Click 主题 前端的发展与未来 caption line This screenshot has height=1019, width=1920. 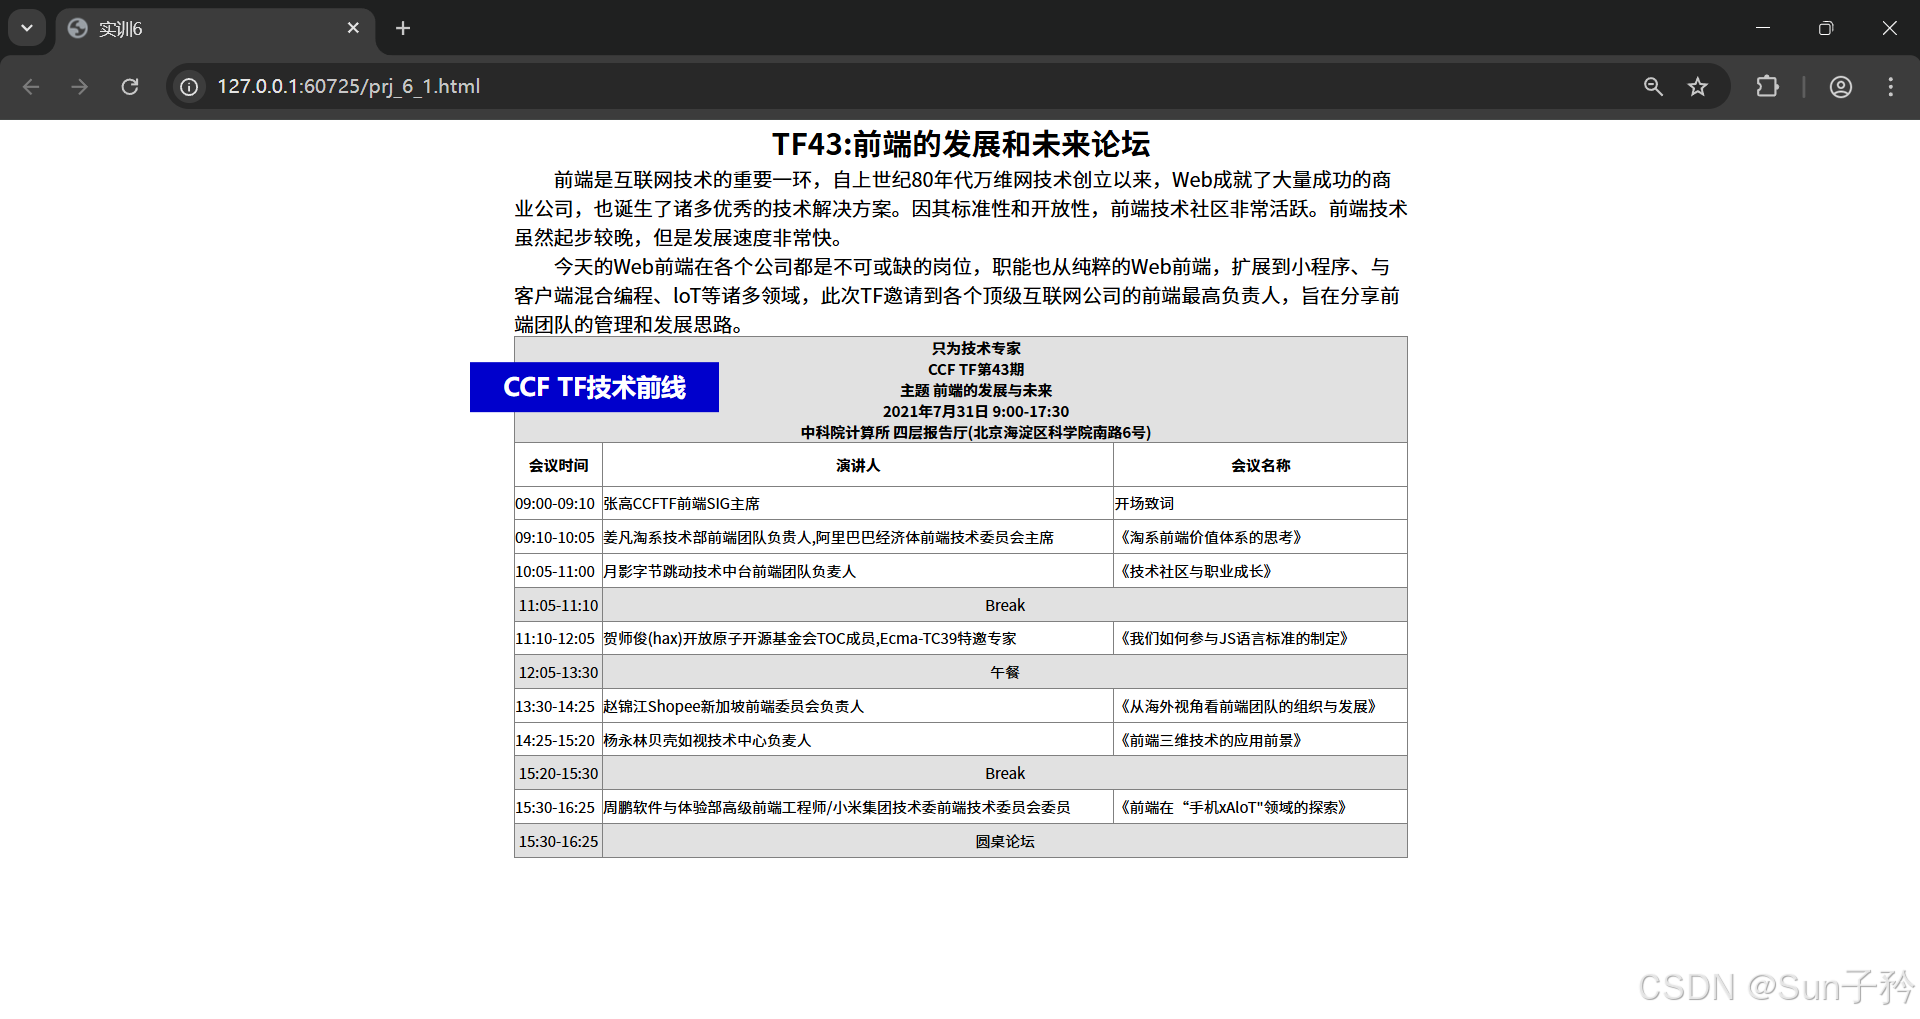(x=976, y=391)
